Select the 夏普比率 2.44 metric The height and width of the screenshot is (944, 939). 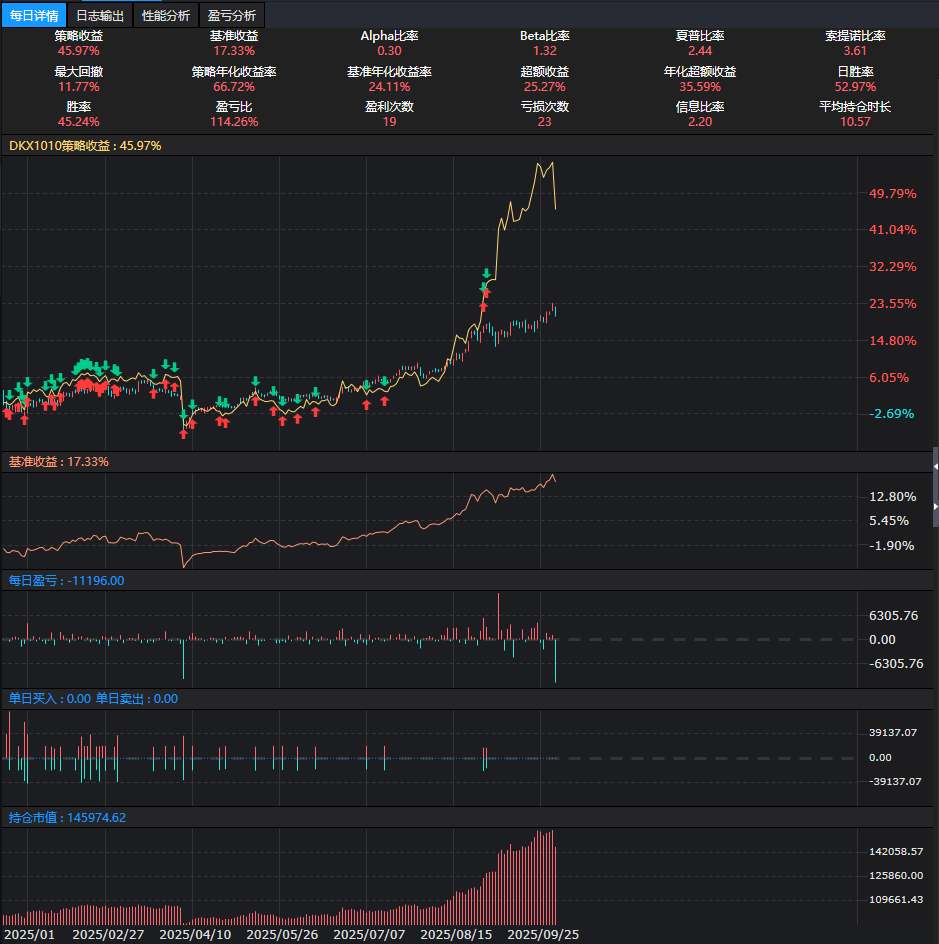(x=700, y=50)
